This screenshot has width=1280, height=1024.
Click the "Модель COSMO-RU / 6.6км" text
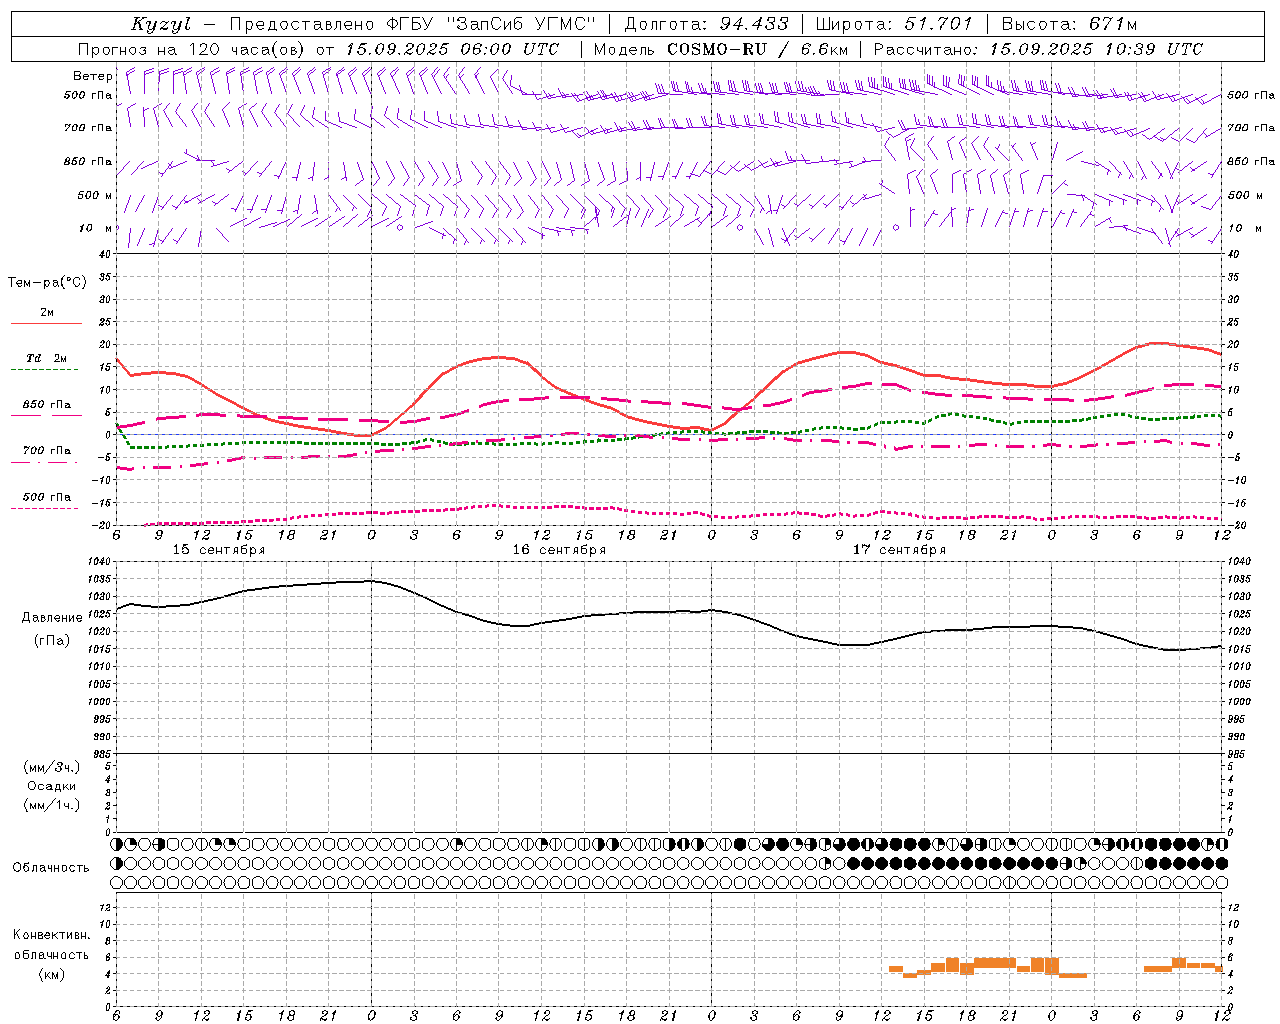pyautogui.click(x=721, y=49)
